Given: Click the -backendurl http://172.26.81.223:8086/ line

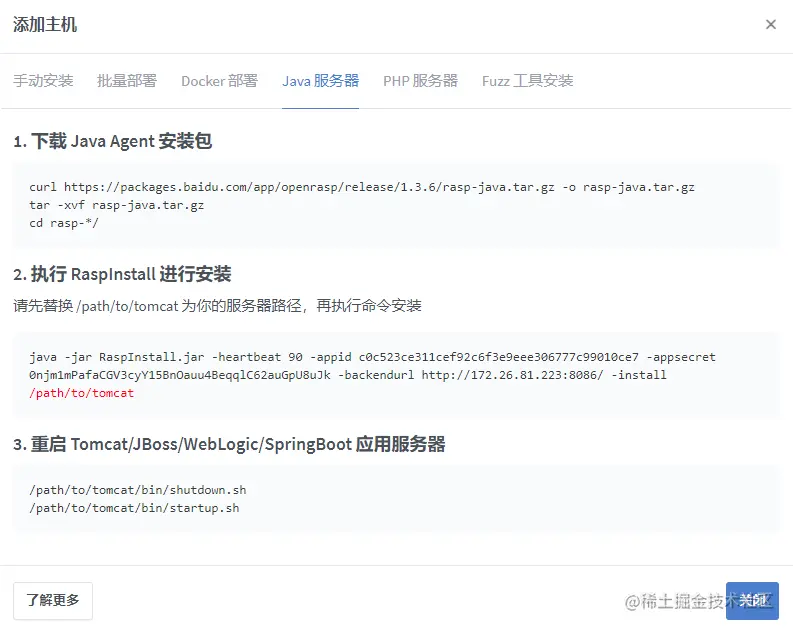Looking at the screenshot, I should (x=347, y=375).
